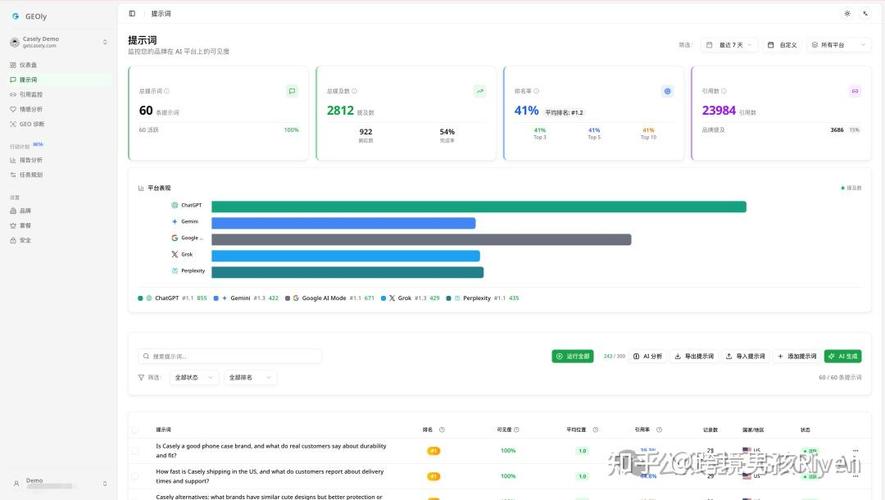Click the 导入提示词 import button
This screenshot has width=885, height=500.
click(746, 356)
